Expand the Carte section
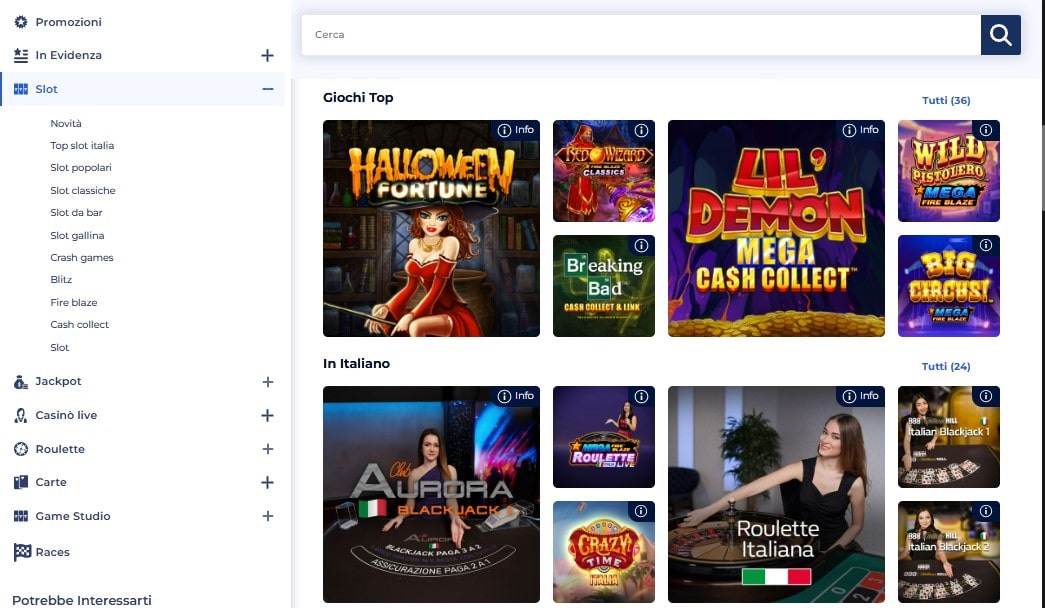Image resolution: width=1045 pixels, height=608 pixels. click(267, 482)
